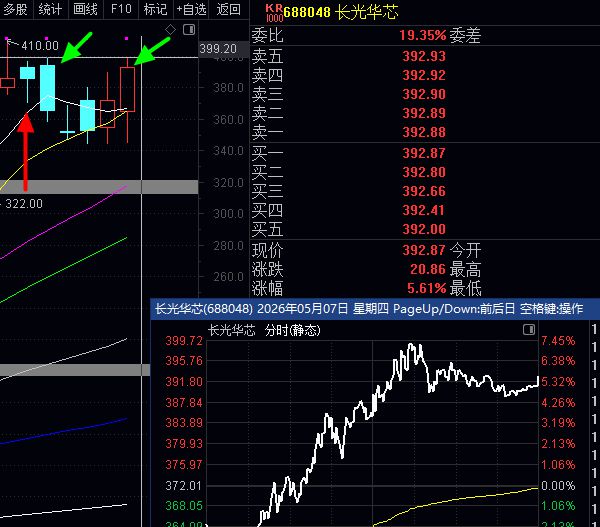The width and height of the screenshot is (600, 527).
Task: Select the 卖四 price 392.92
Action: coord(424,75)
